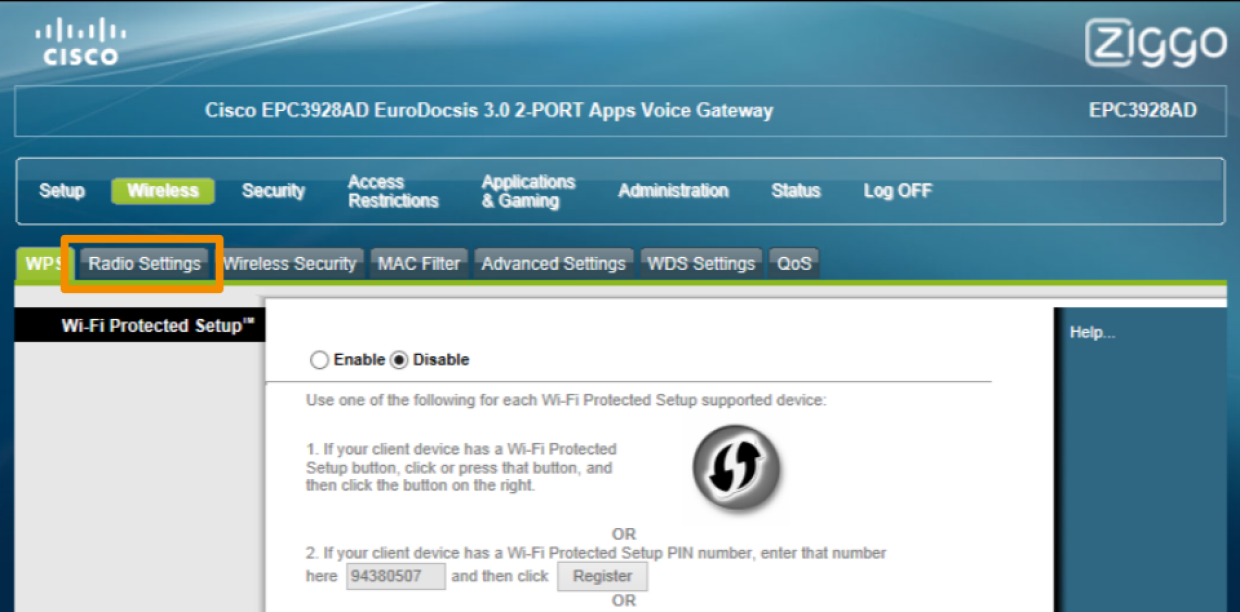Go to Access Restrictions menu
1240x612 pixels.
[393, 191]
